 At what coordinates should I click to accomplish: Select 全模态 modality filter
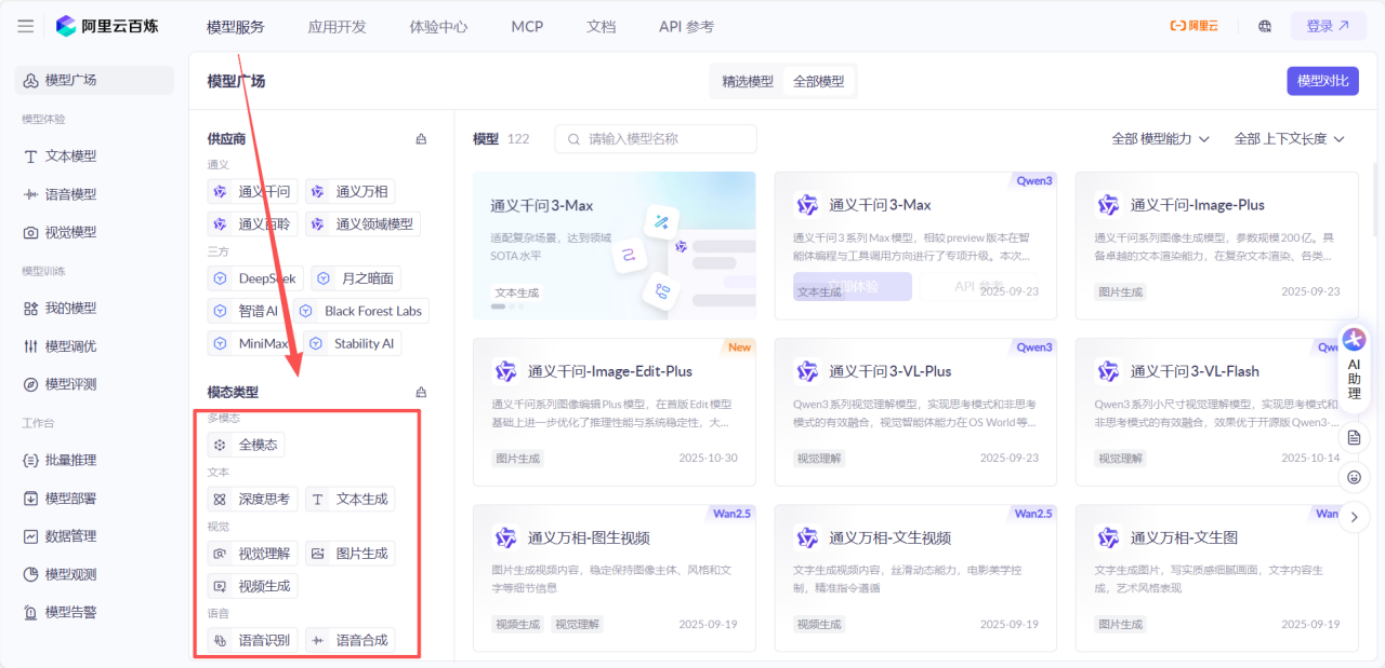pyautogui.click(x=246, y=444)
